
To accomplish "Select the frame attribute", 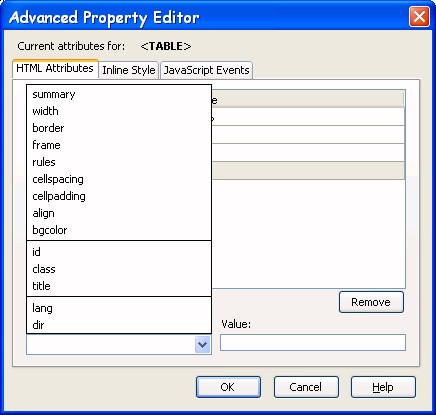I will tap(119, 145).
